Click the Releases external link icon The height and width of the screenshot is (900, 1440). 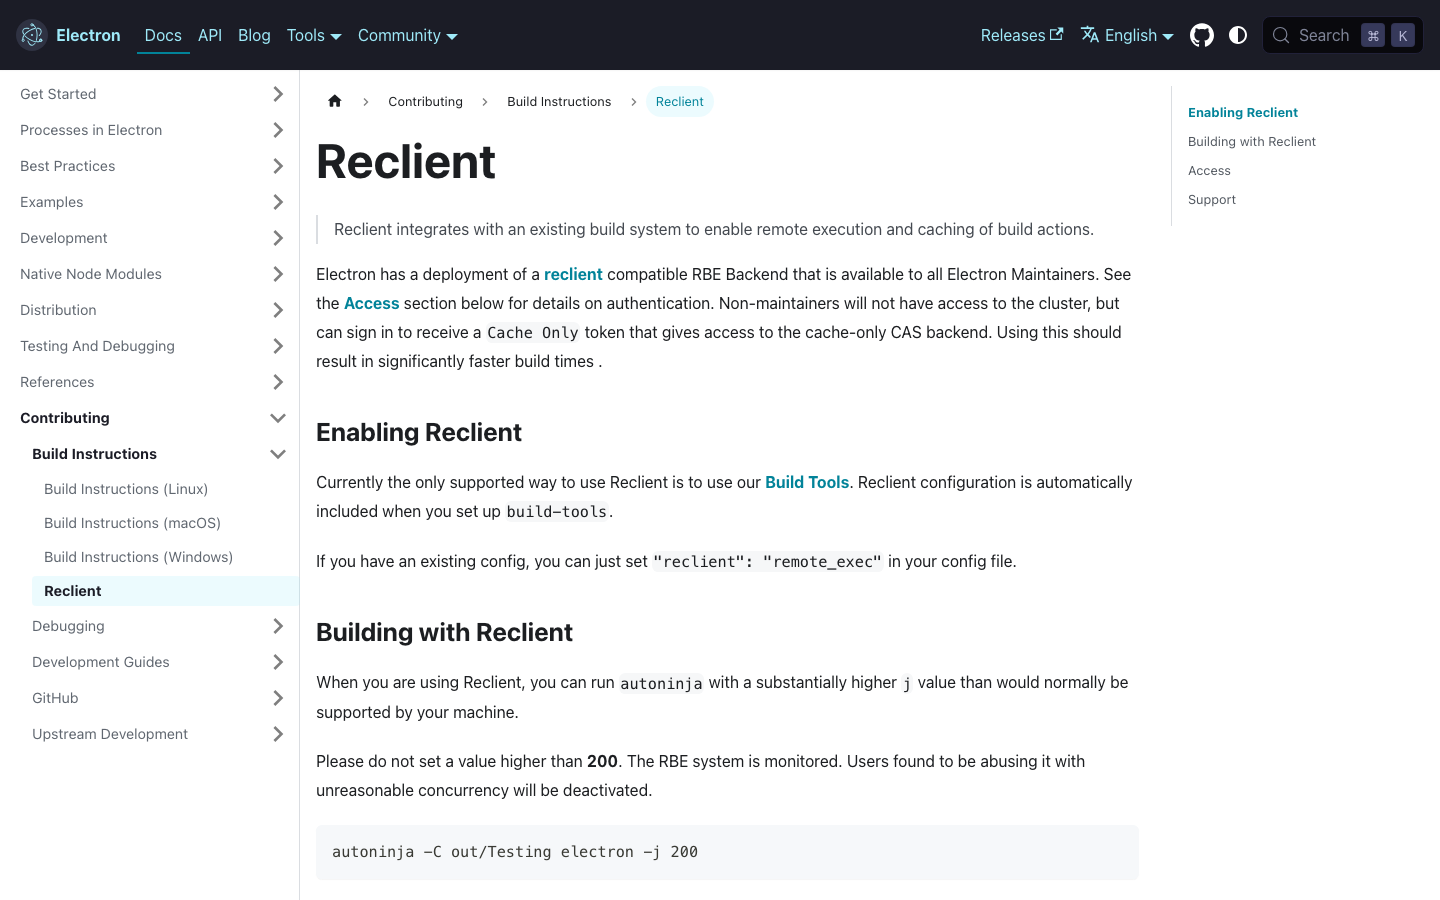click(x=1056, y=34)
